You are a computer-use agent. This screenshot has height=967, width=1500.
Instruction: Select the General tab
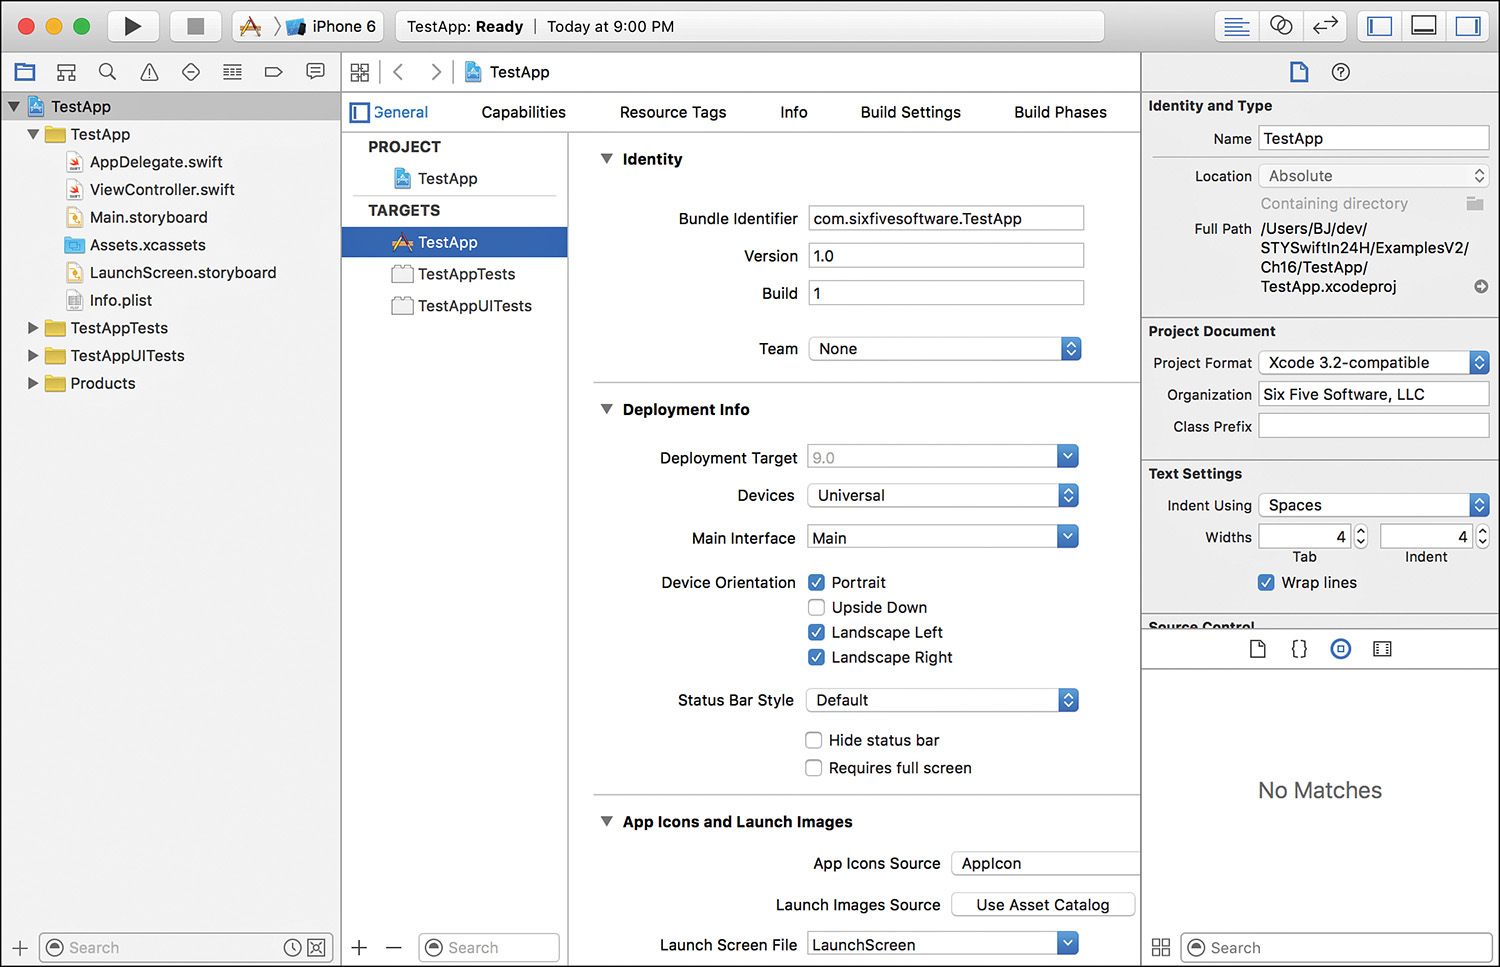[x=401, y=112]
